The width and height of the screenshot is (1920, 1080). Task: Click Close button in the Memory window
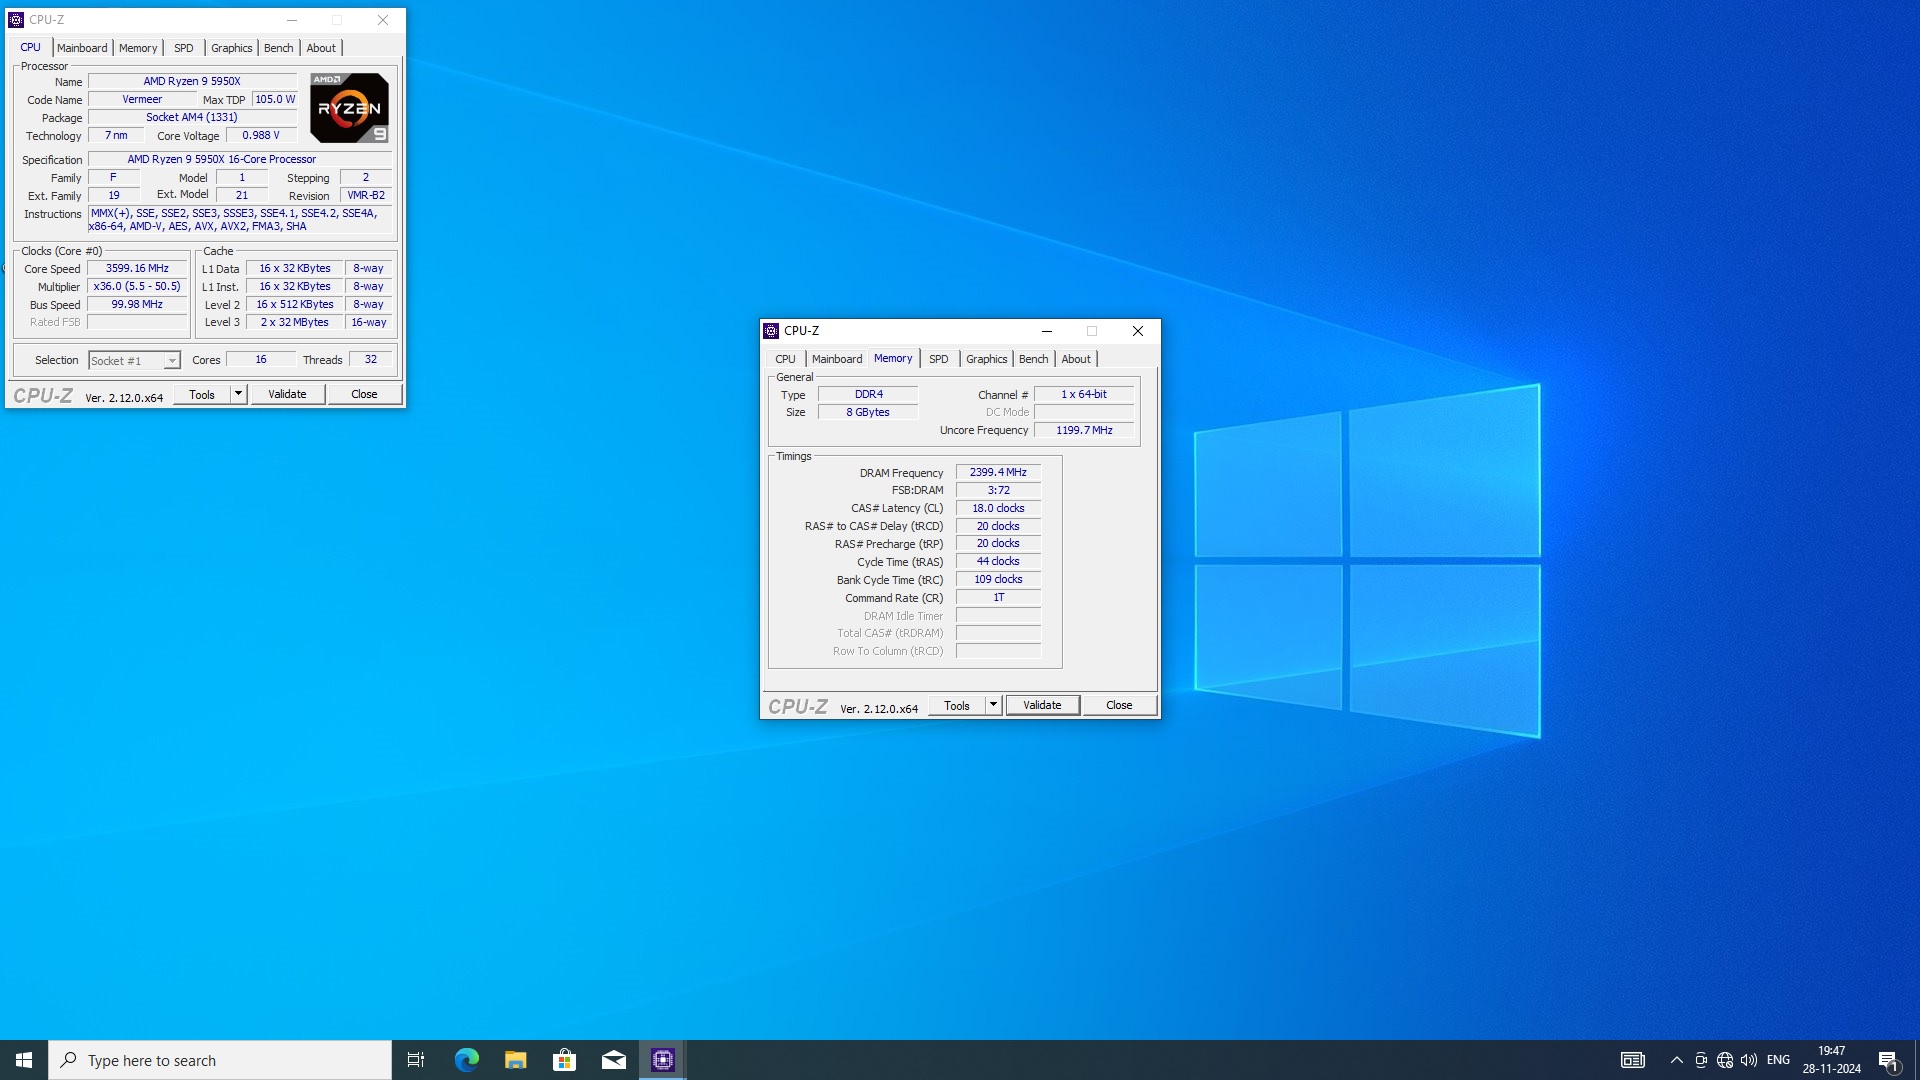1119,705
